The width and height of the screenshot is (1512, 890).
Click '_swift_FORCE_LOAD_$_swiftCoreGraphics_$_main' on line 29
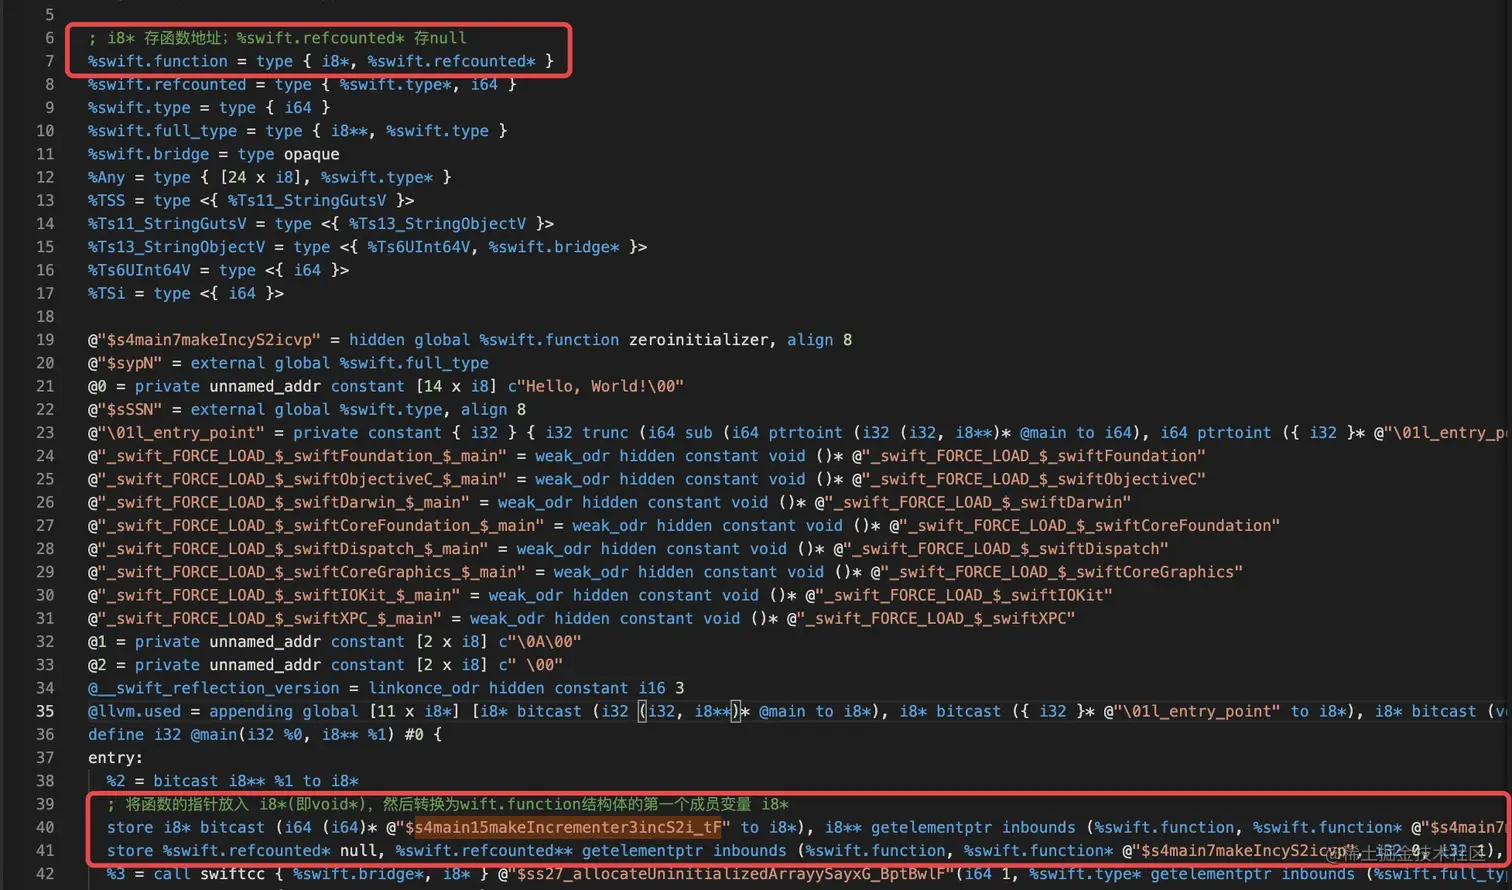coord(312,572)
